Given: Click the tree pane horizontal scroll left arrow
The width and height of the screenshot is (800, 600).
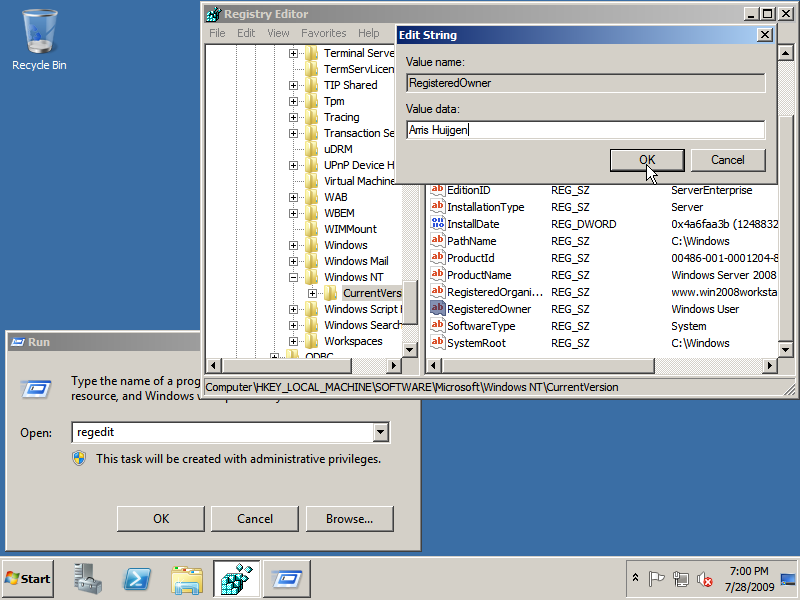Looking at the screenshot, I should [x=213, y=365].
